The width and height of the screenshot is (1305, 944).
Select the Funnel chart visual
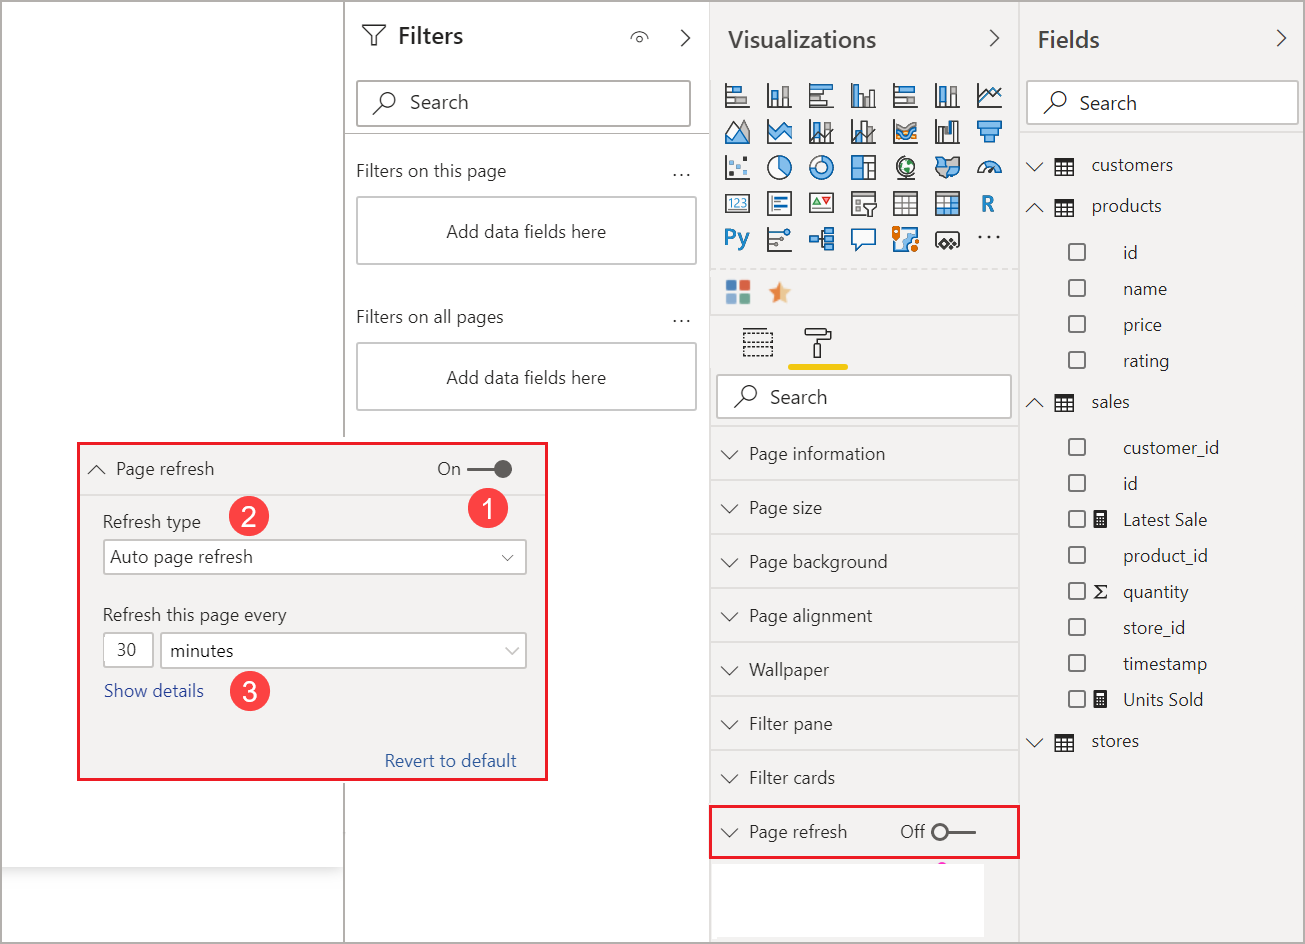989,131
